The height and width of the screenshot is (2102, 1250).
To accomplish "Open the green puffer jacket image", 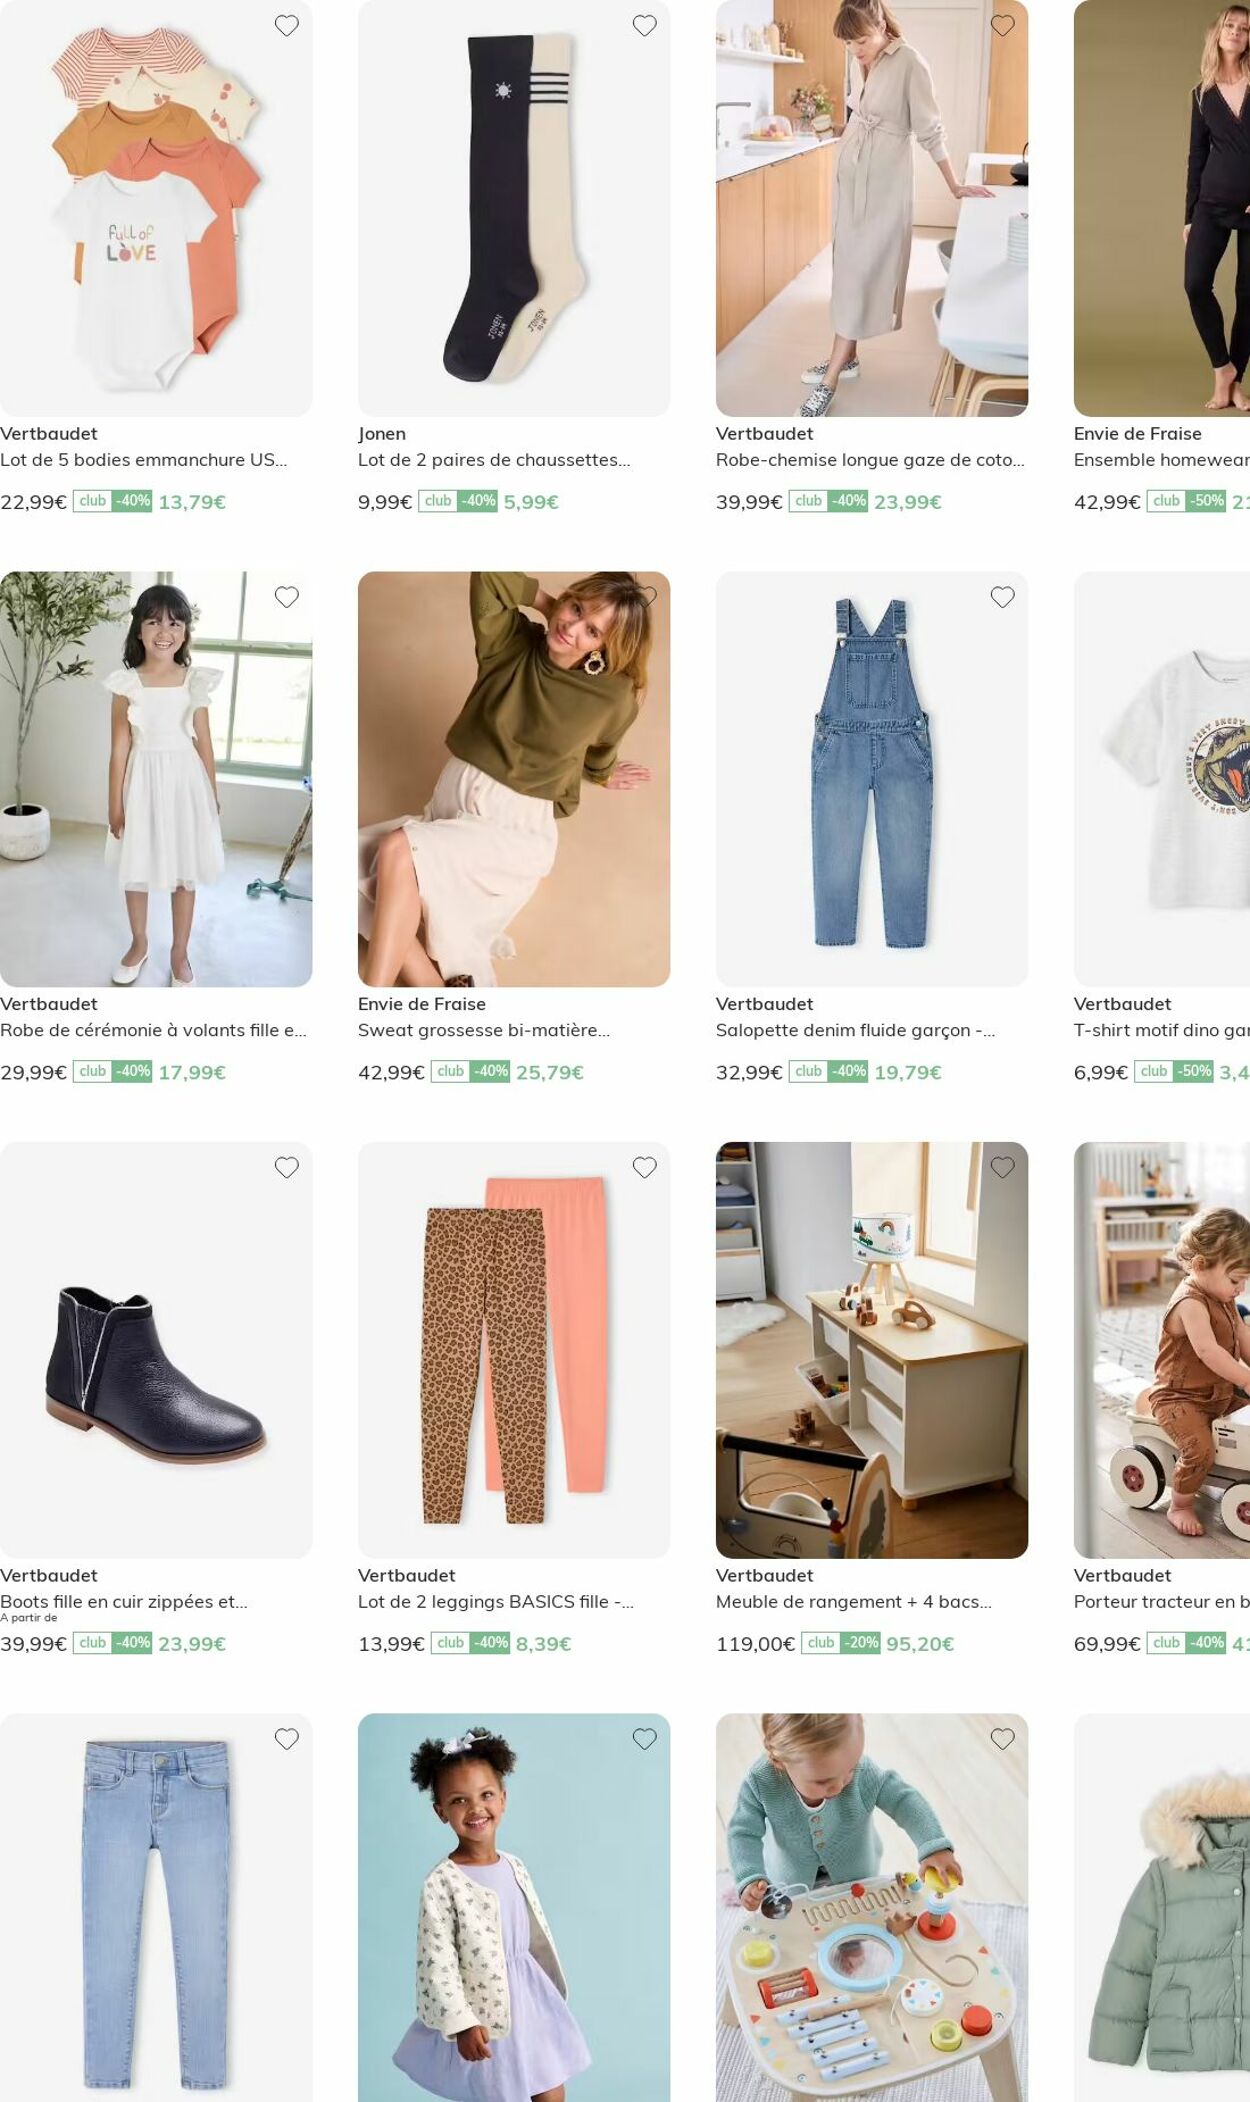I will (x=1162, y=1908).
